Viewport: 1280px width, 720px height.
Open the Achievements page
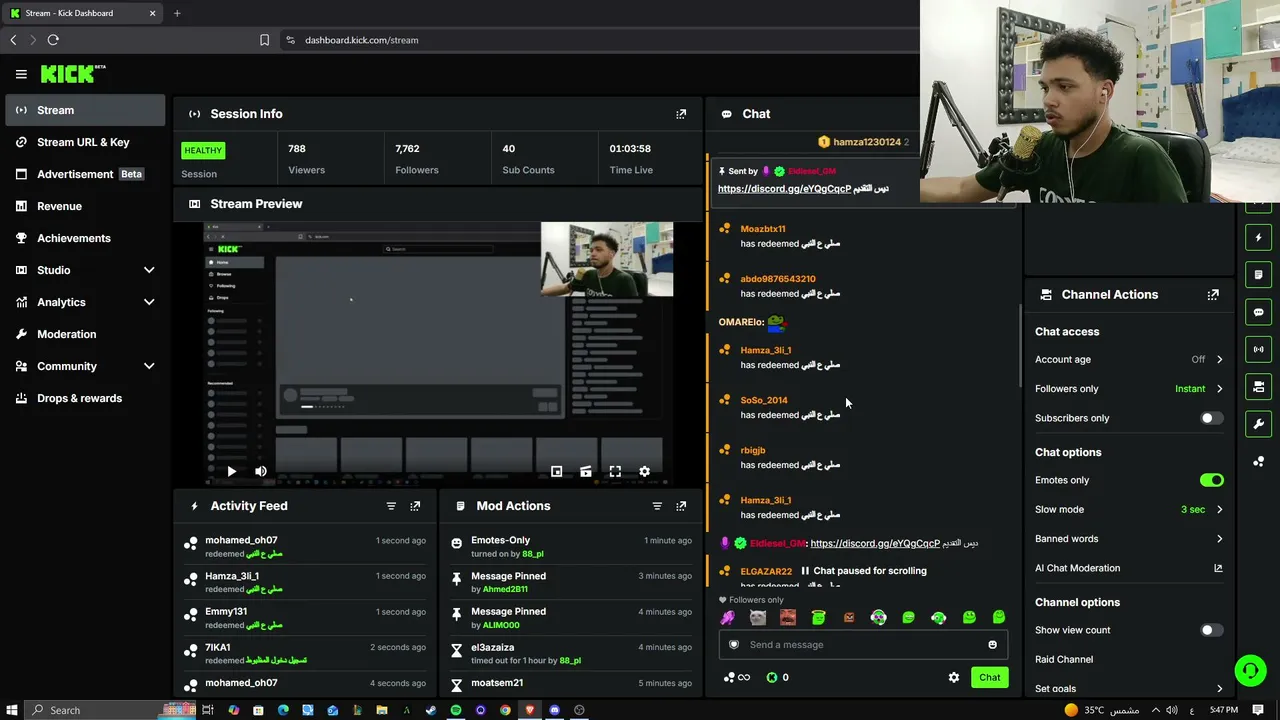click(x=85, y=238)
